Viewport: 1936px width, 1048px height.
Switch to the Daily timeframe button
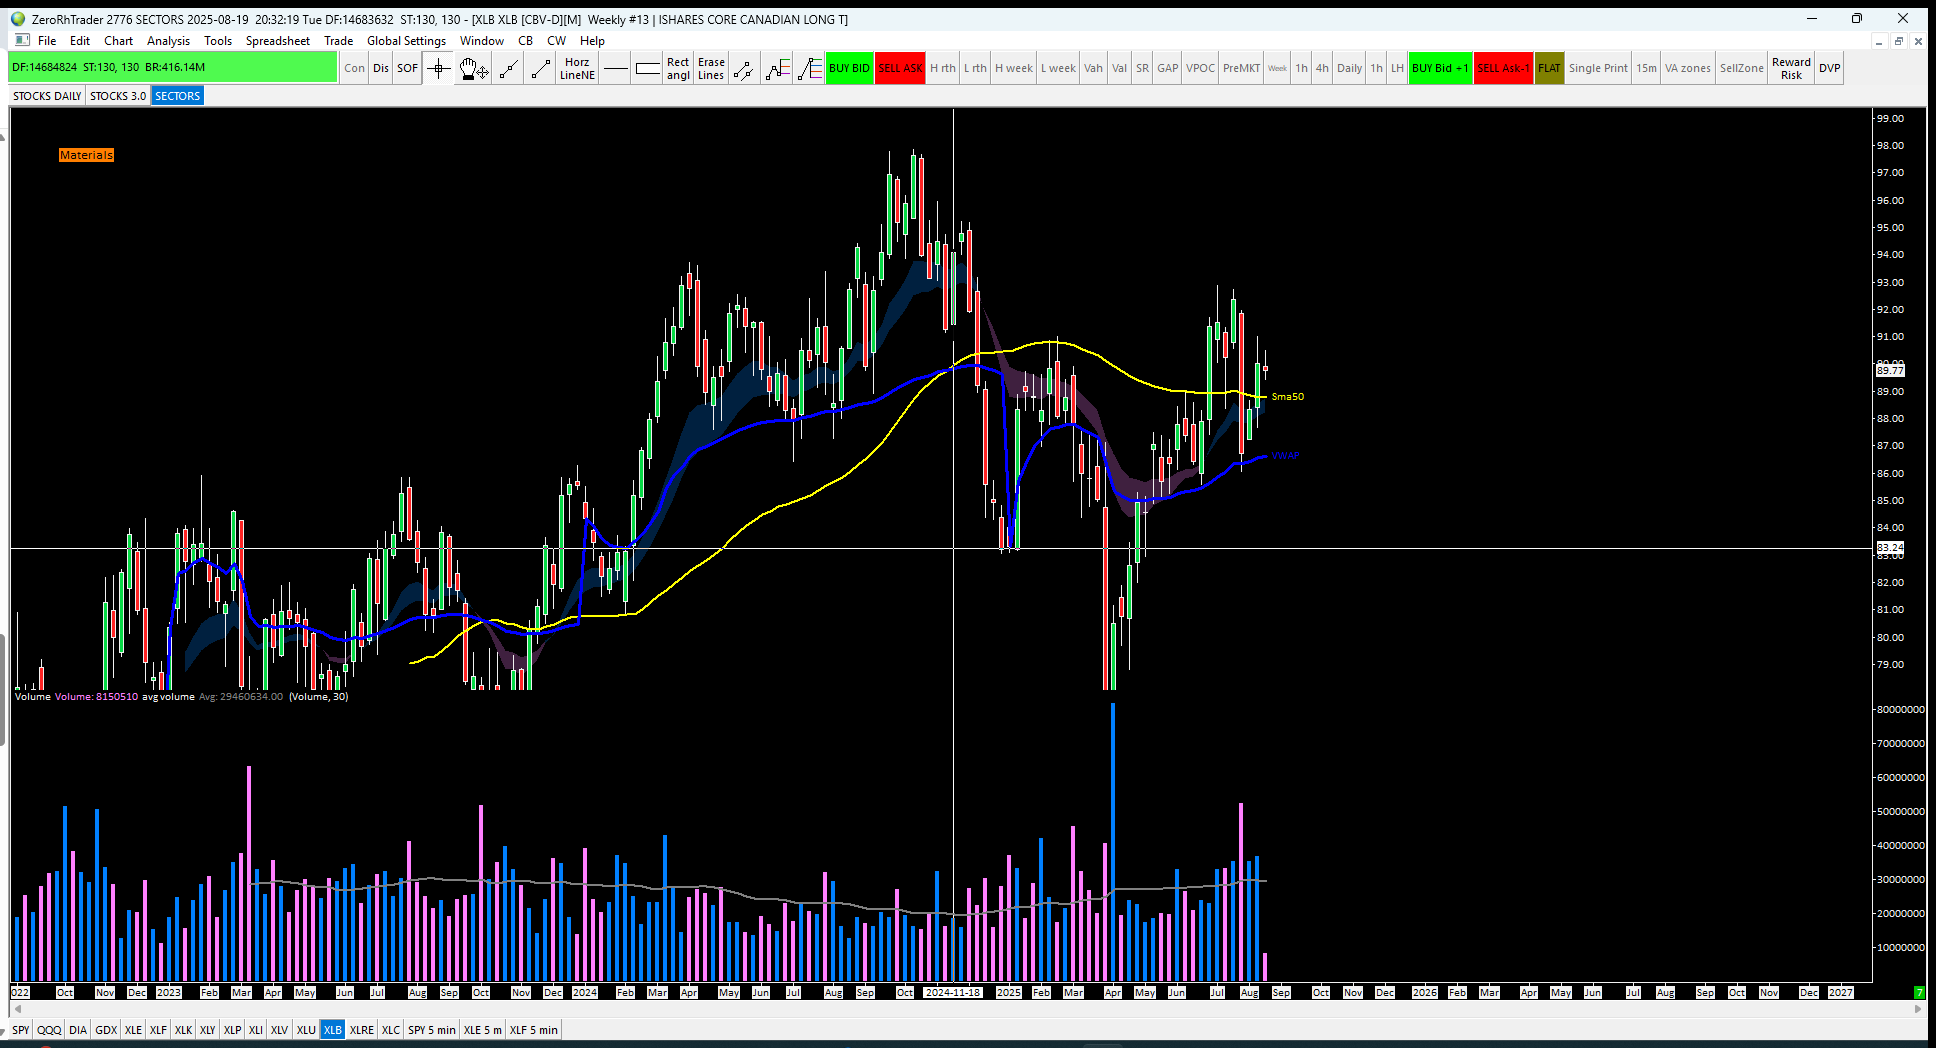coord(1349,68)
